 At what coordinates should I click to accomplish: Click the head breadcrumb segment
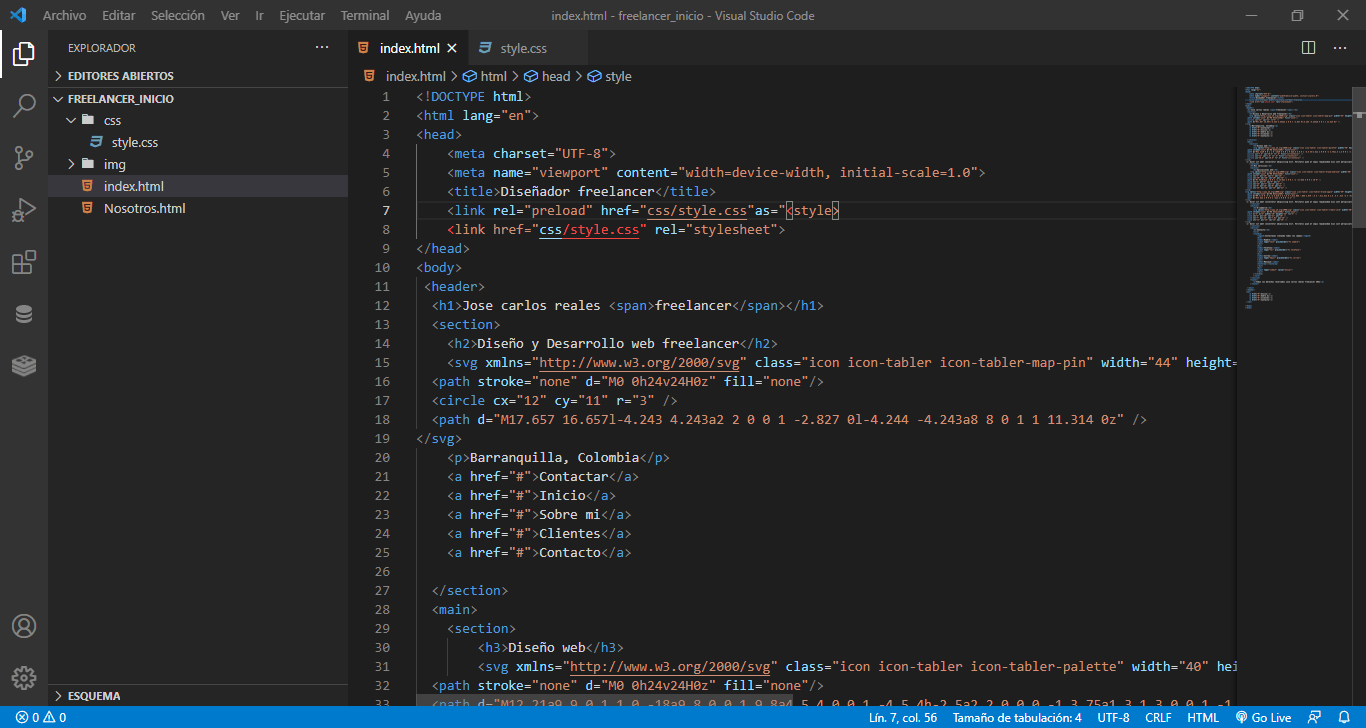[548, 76]
